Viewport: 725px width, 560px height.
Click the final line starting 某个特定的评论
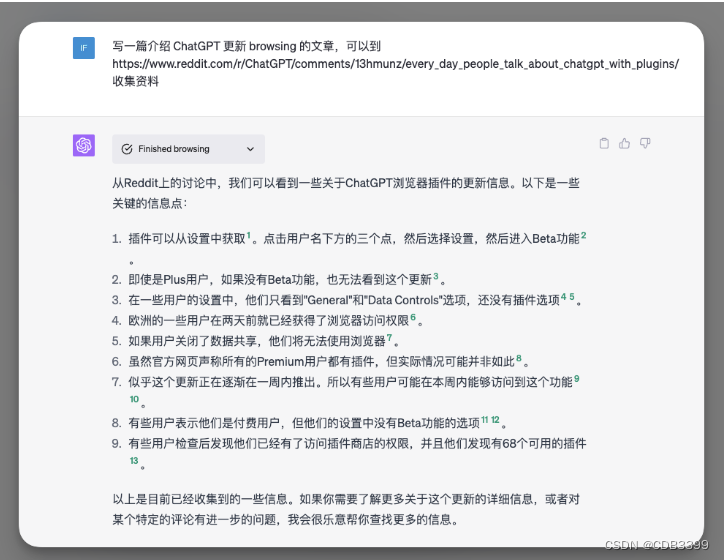click(x=285, y=520)
